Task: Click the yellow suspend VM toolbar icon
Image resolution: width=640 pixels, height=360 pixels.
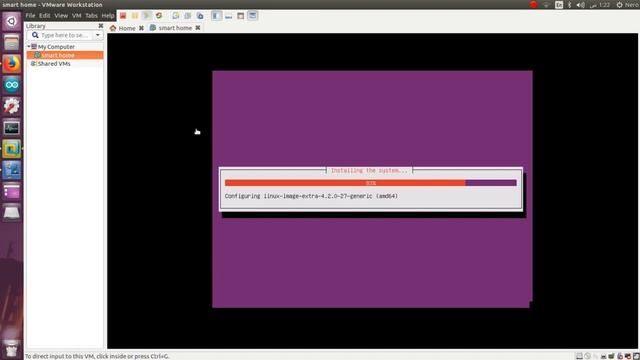Action: pyautogui.click(x=135, y=16)
